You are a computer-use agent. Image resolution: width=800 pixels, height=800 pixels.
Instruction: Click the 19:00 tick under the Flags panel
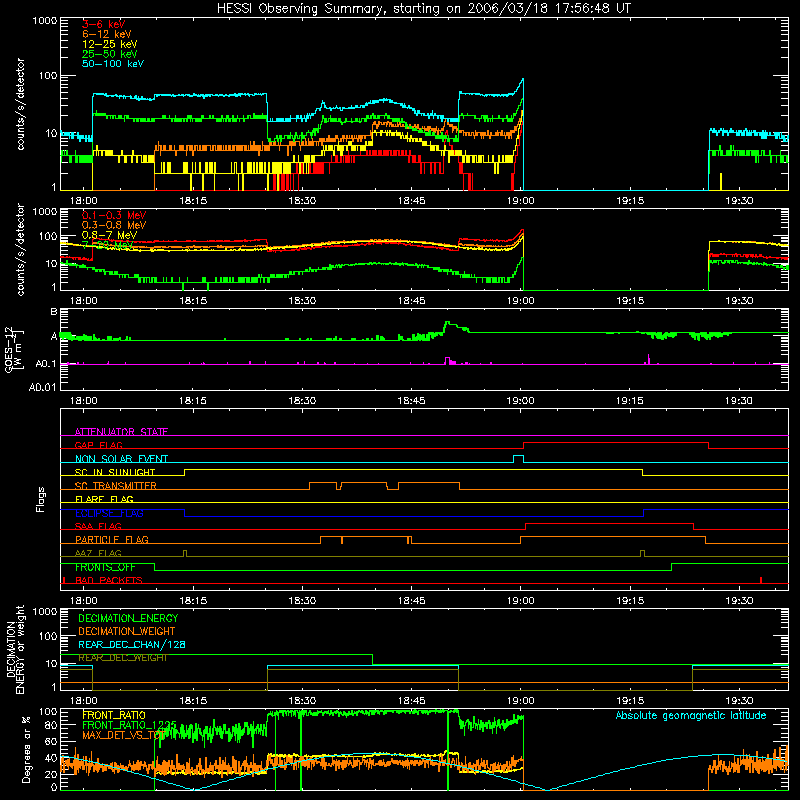point(520,601)
